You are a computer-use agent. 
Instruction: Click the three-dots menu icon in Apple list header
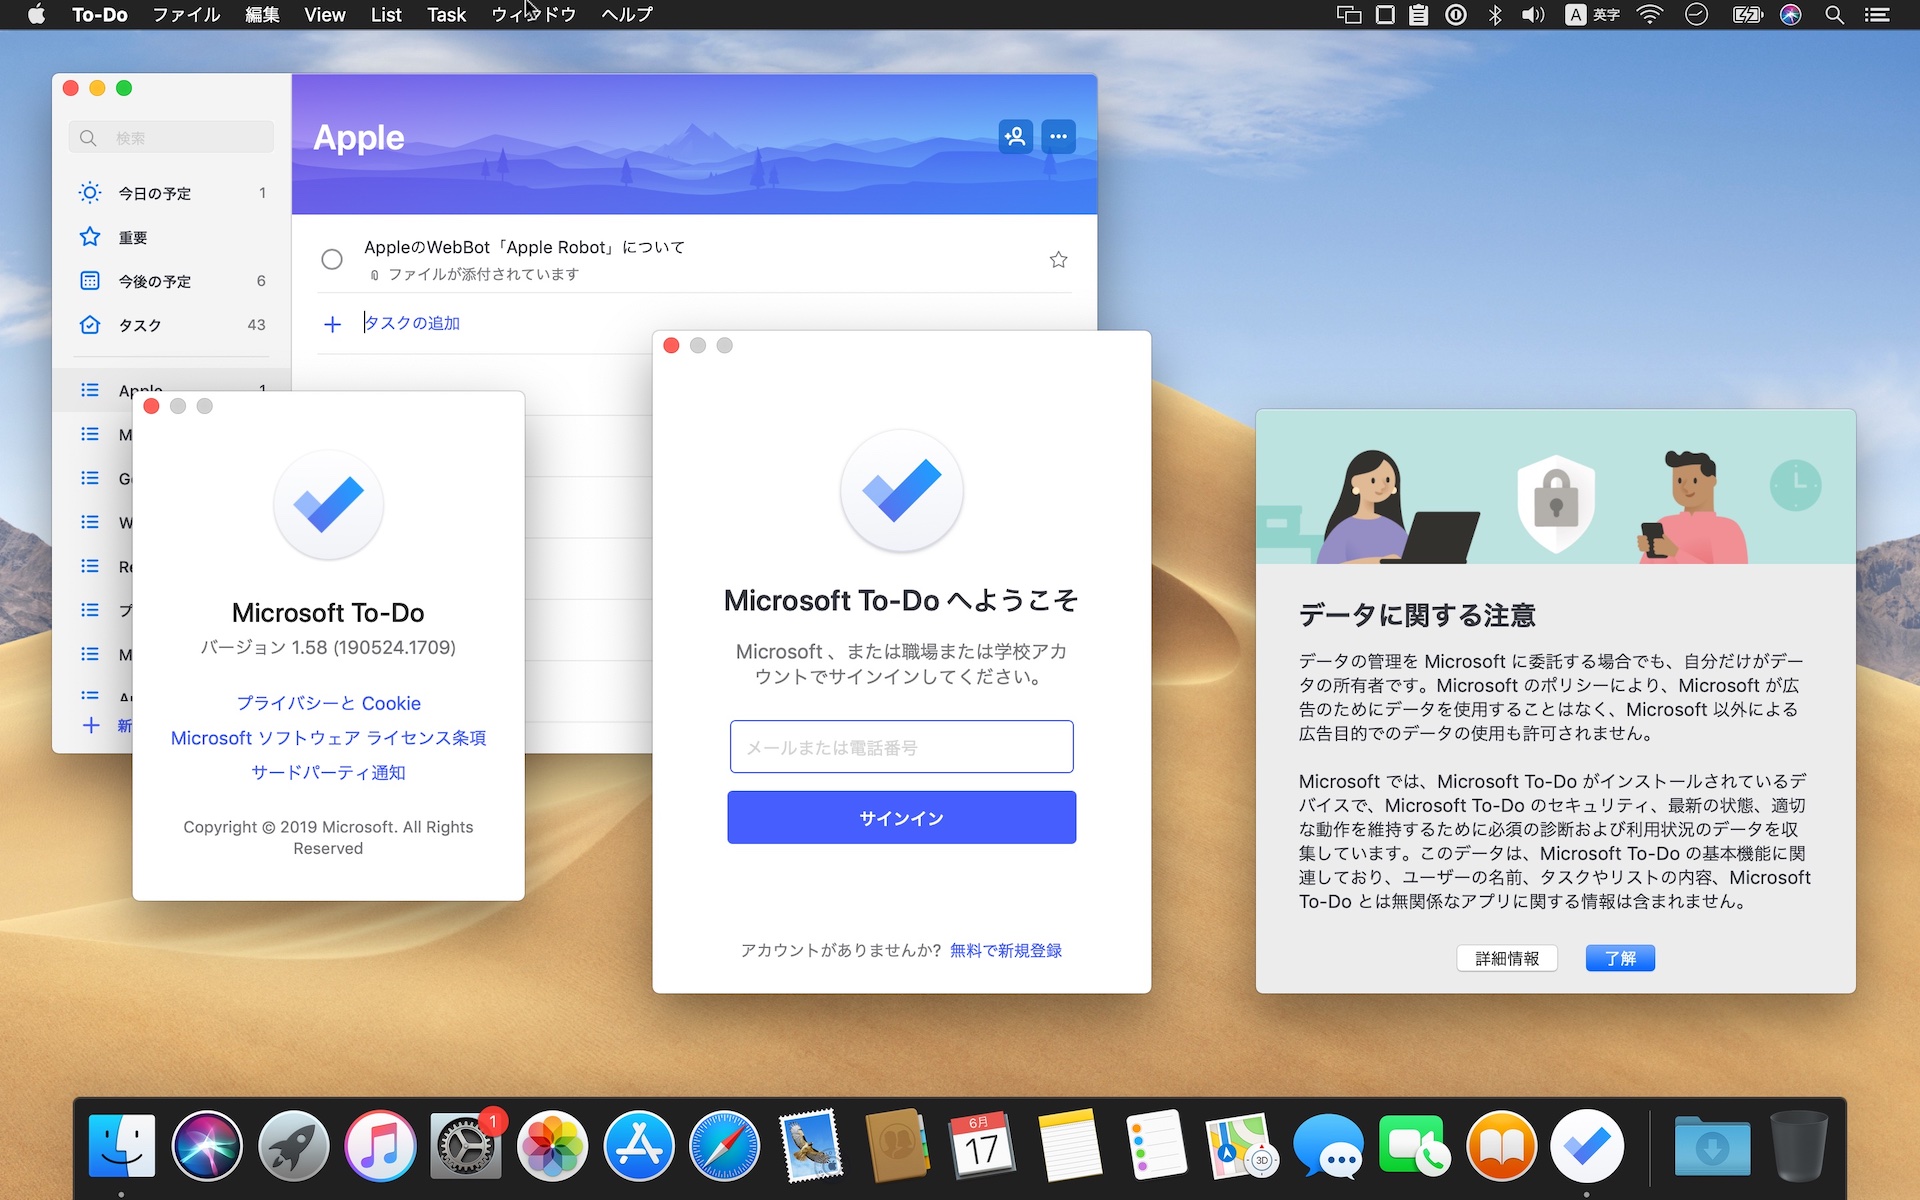(x=1059, y=134)
